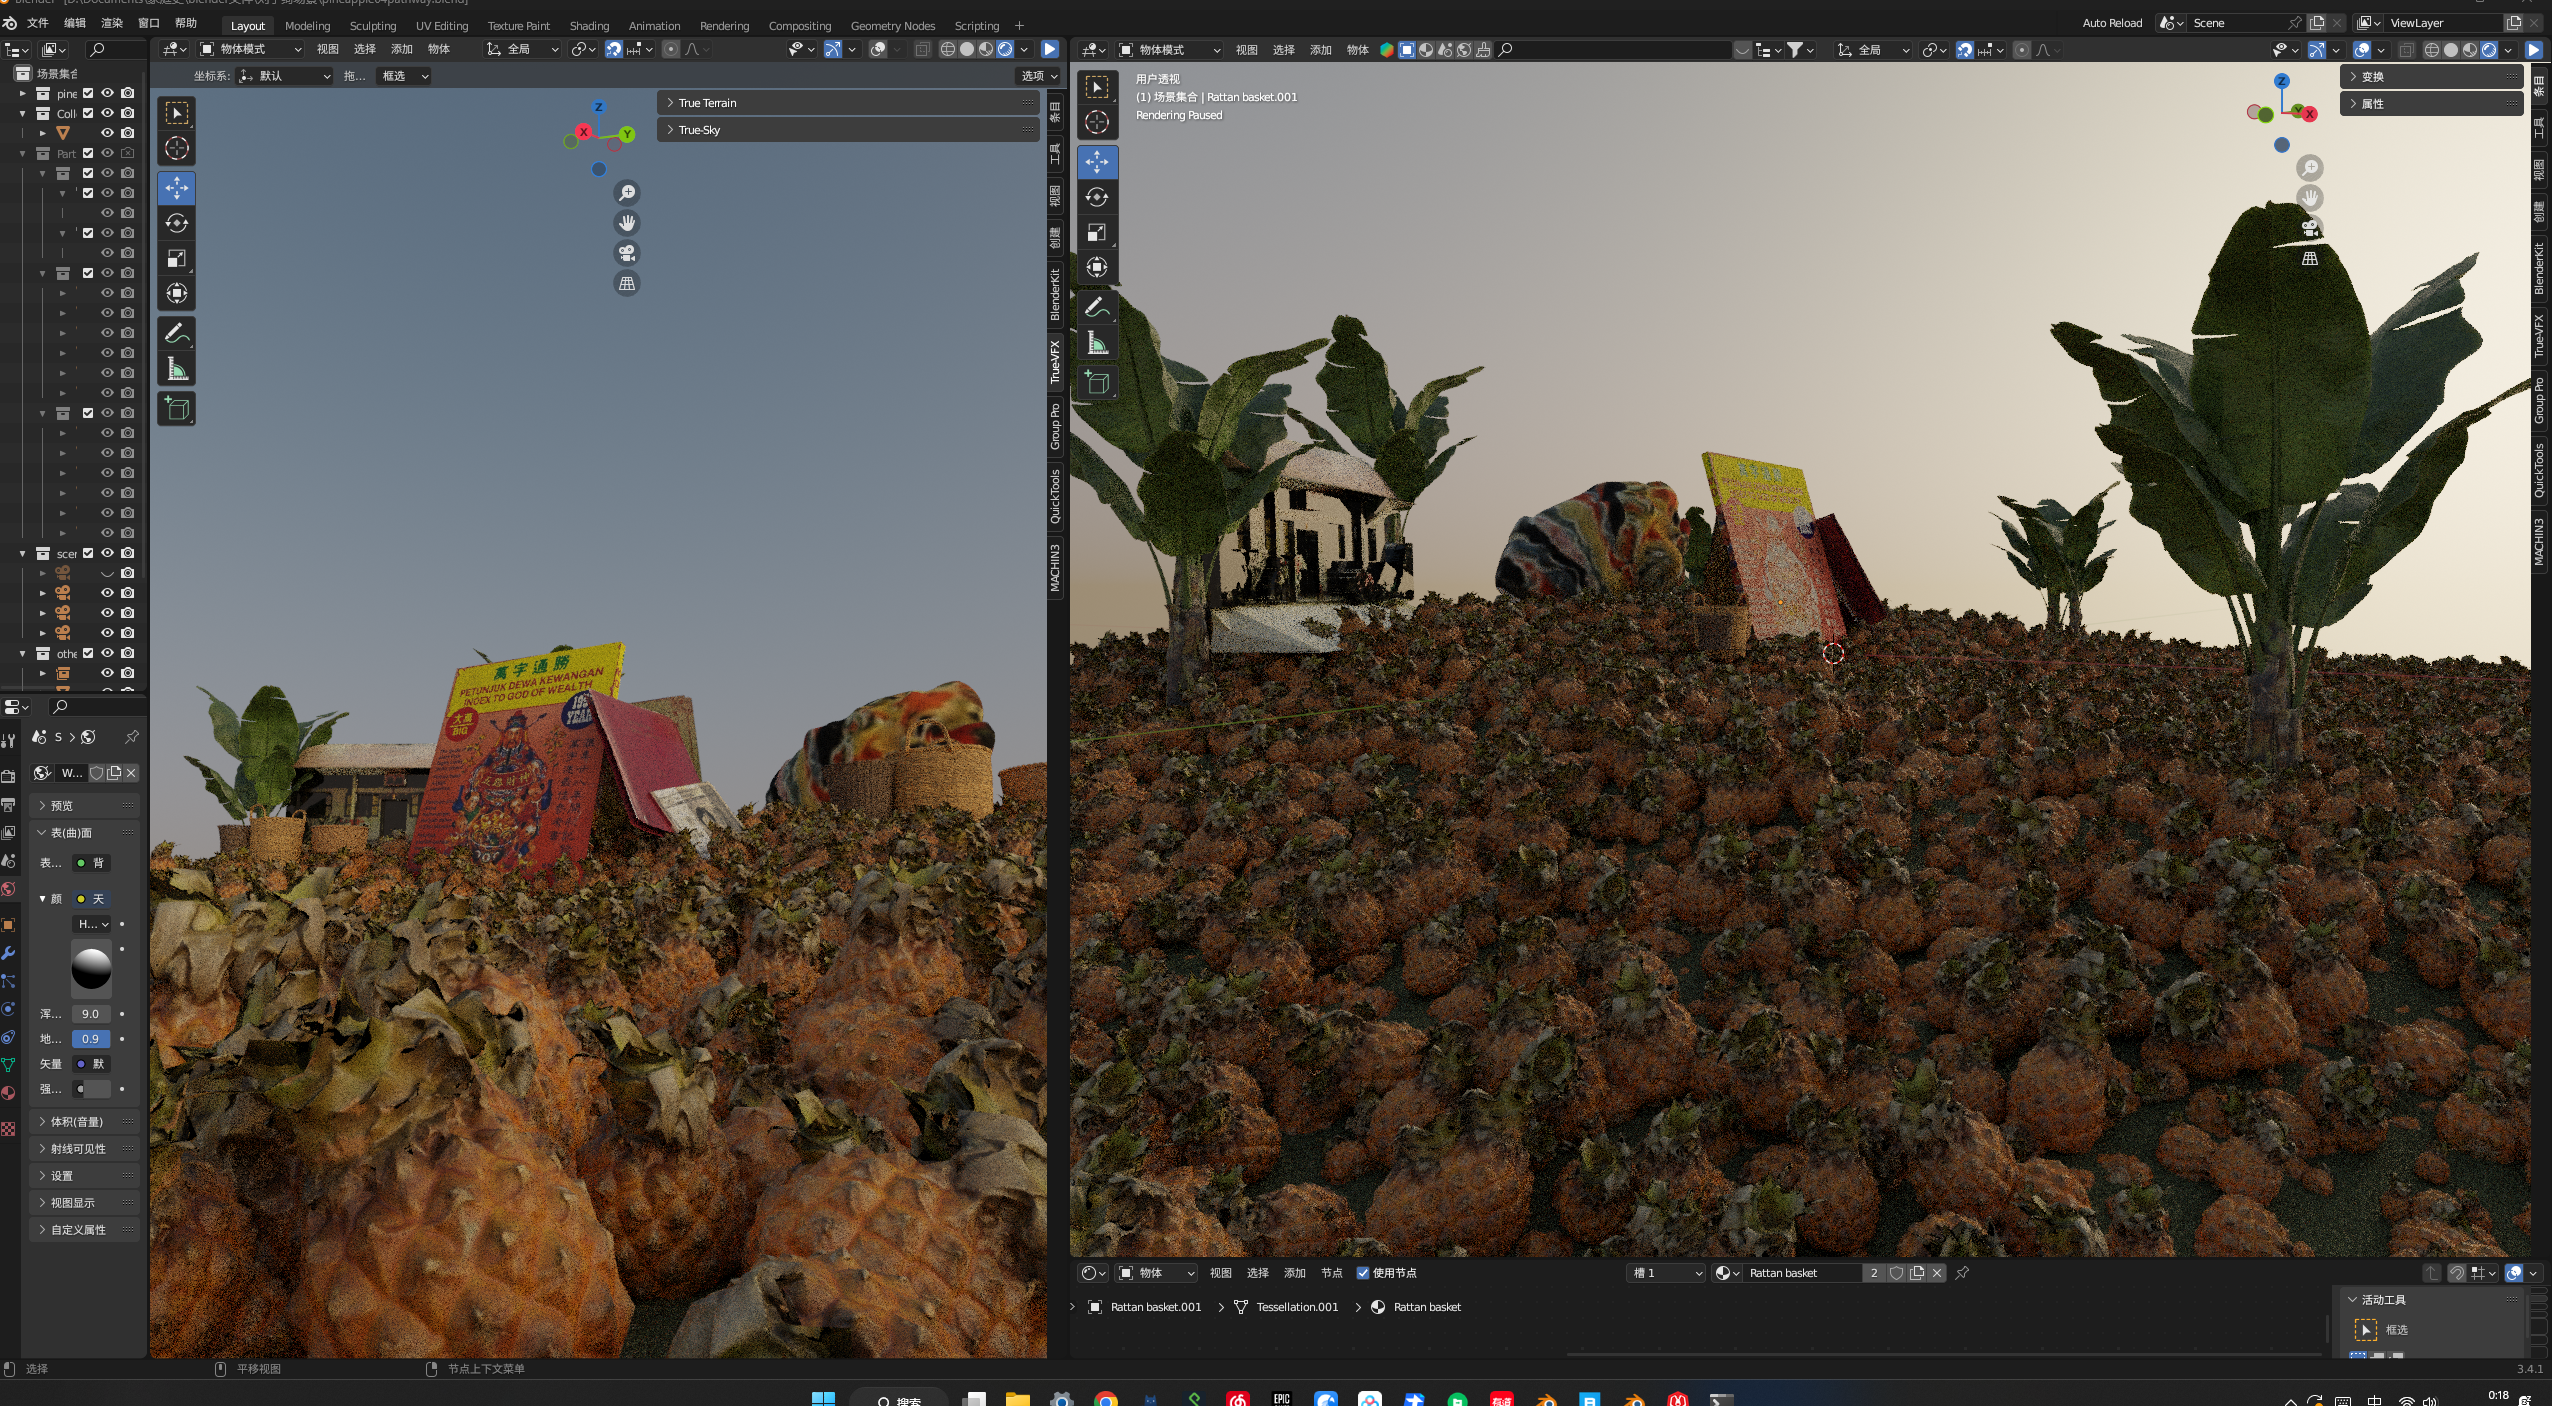Select the Move tool in left viewport

[x=177, y=187]
